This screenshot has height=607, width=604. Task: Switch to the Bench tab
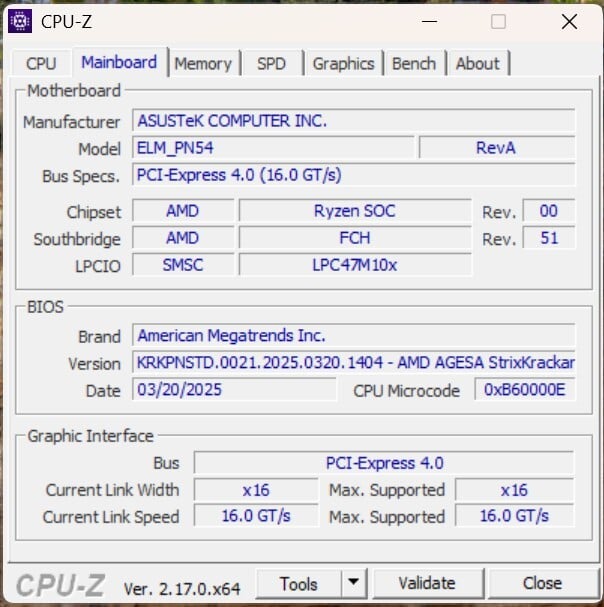pos(413,63)
